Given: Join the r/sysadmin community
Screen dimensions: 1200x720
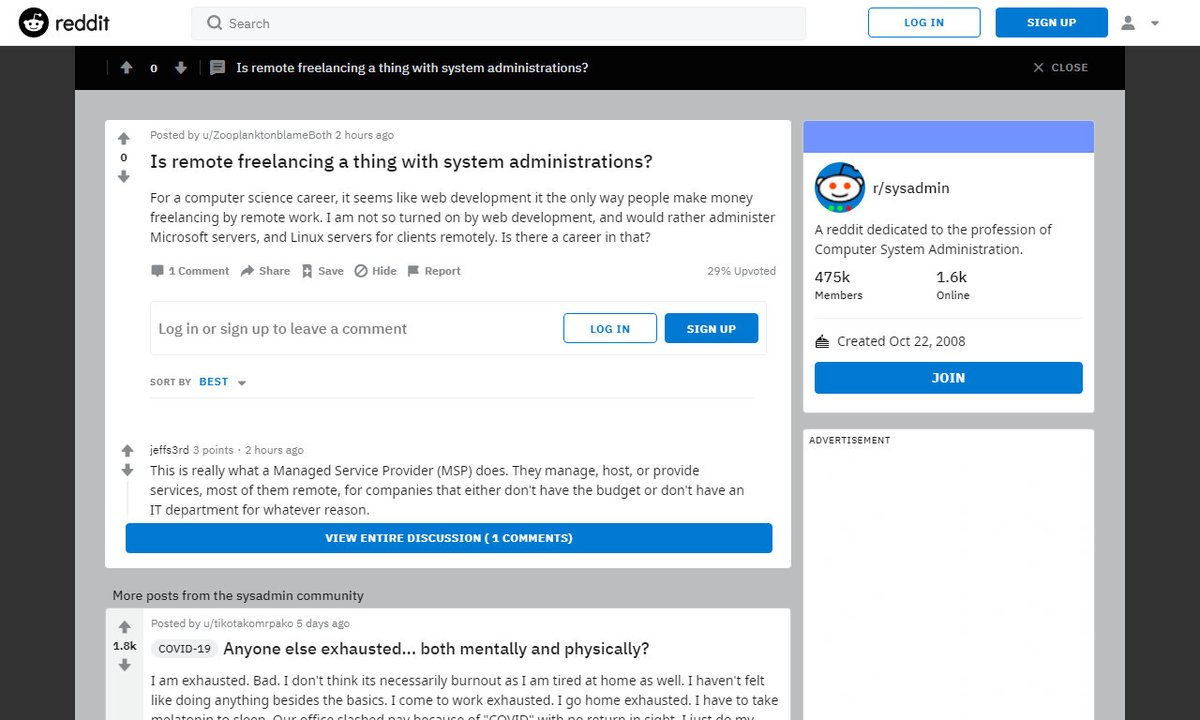Looking at the screenshot, I should [948, 378].
